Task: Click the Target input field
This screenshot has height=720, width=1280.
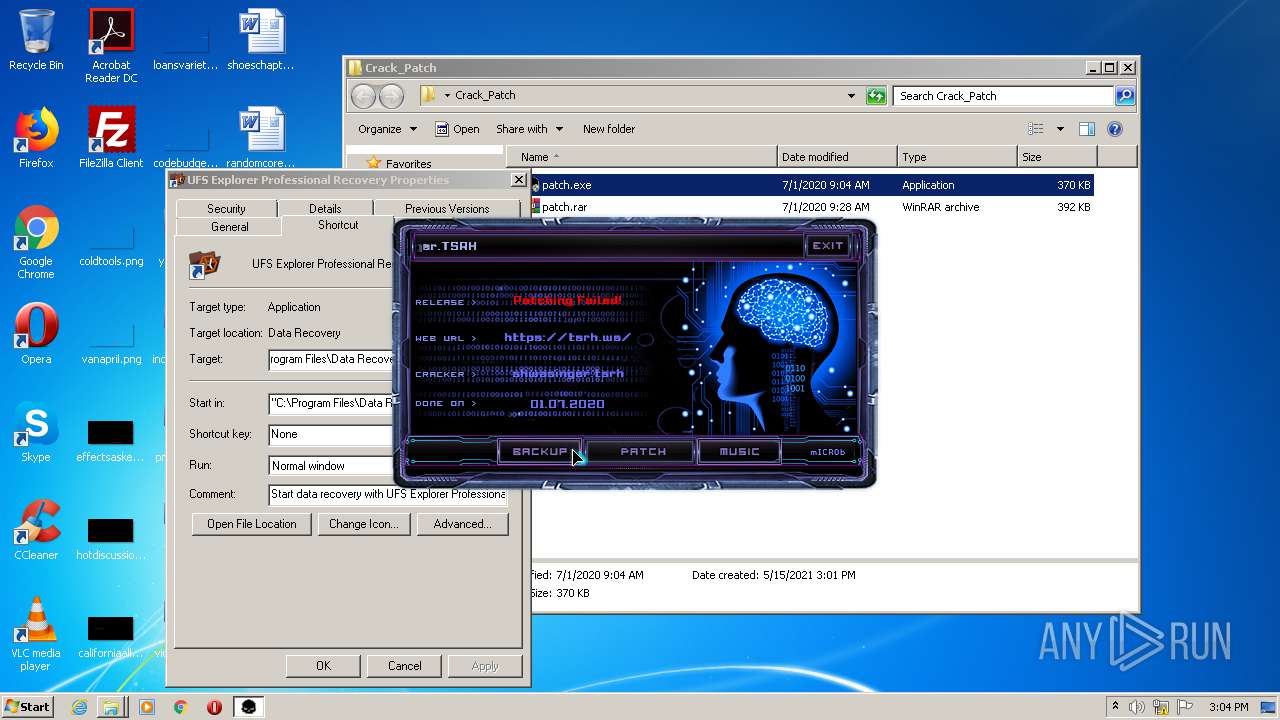Action: pyautogui.click(x=333, y=359)
